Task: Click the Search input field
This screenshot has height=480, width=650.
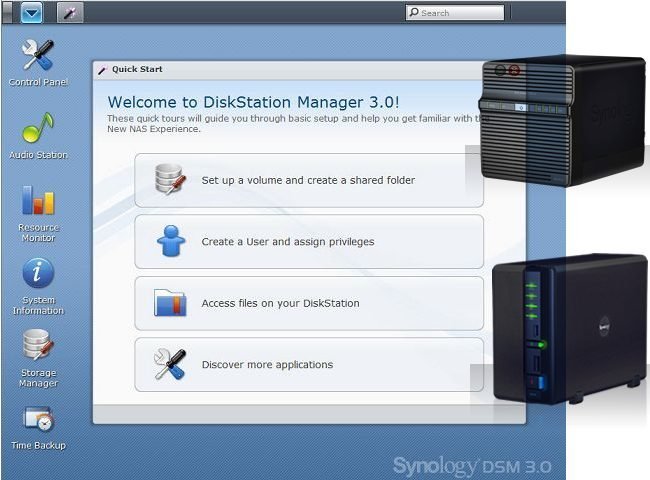Action: (455, 12)
